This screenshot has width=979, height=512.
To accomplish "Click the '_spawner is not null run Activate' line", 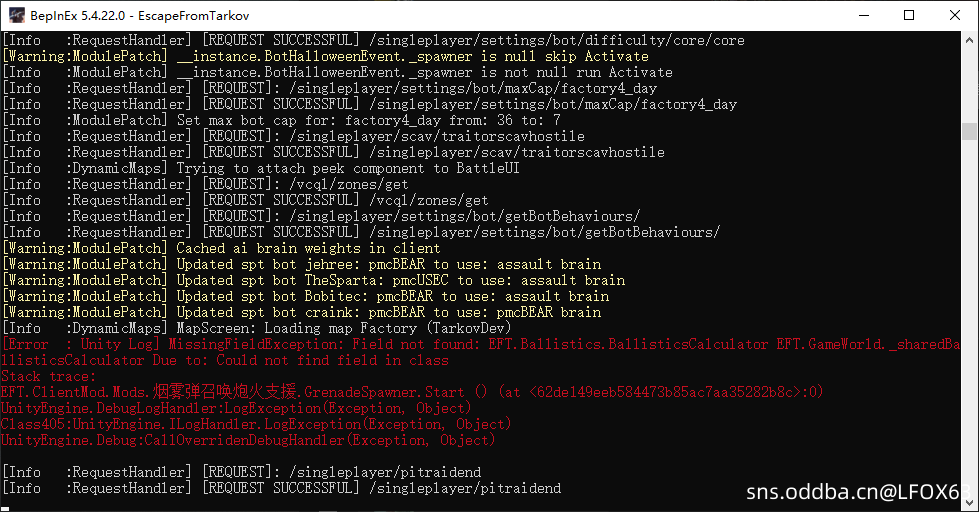I will point(338,72).
